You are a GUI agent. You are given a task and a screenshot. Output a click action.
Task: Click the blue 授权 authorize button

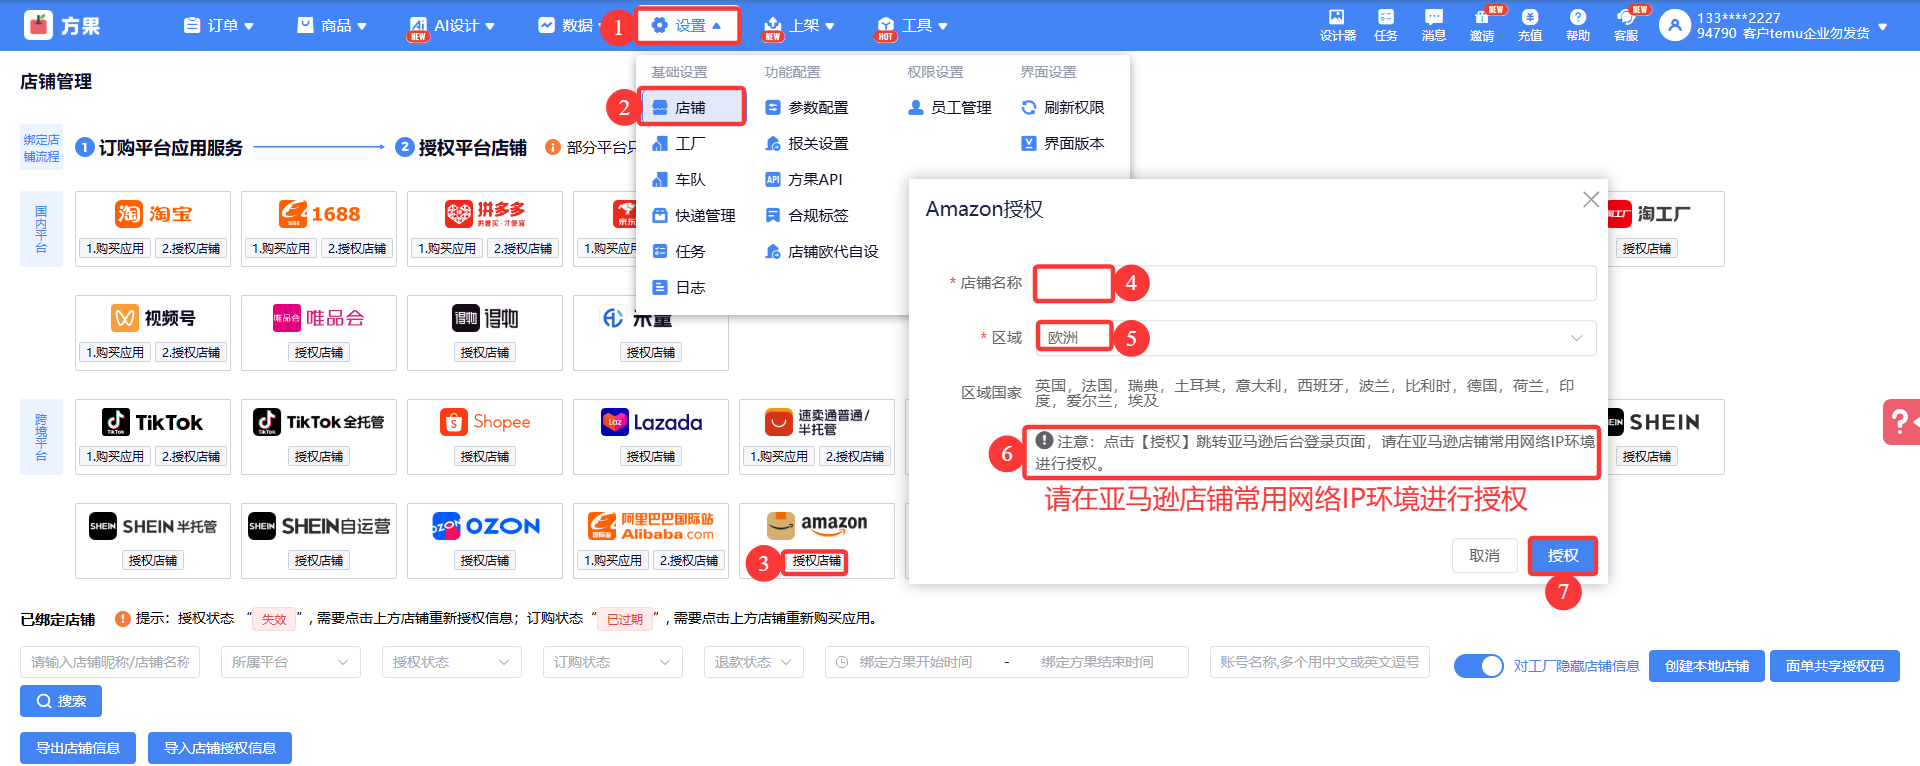(x=1562, y=556)
